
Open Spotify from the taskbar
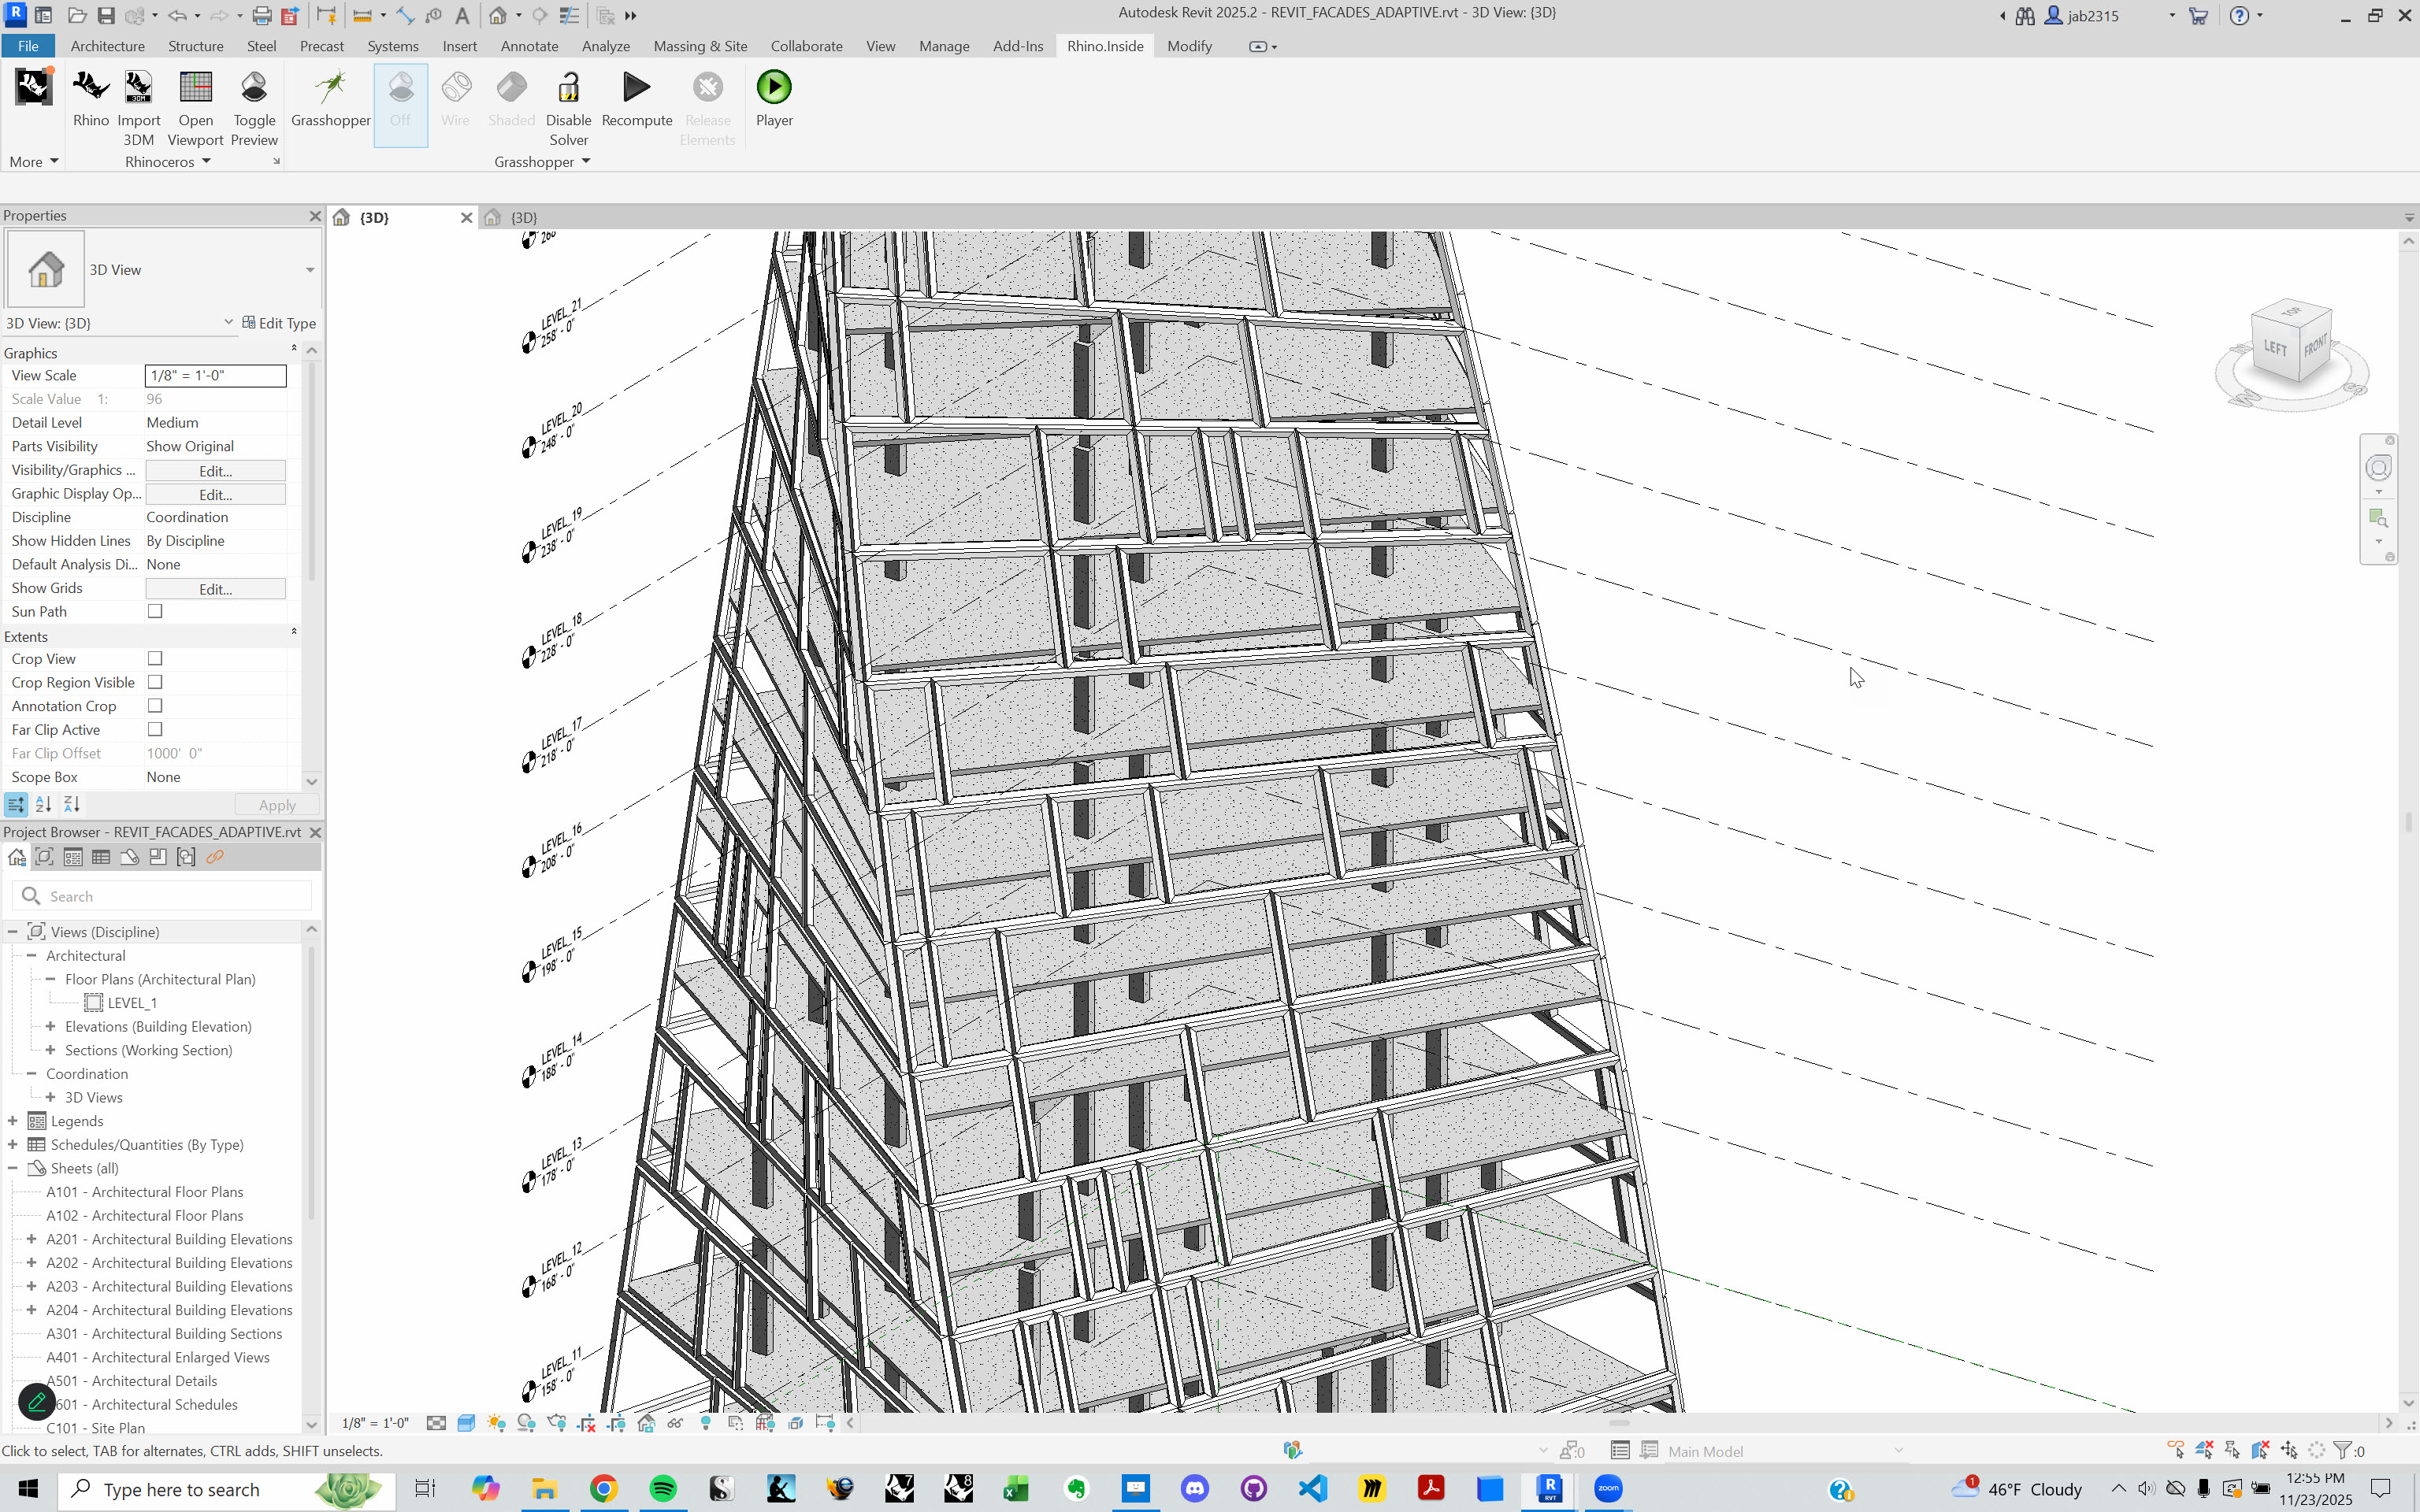663,1488
